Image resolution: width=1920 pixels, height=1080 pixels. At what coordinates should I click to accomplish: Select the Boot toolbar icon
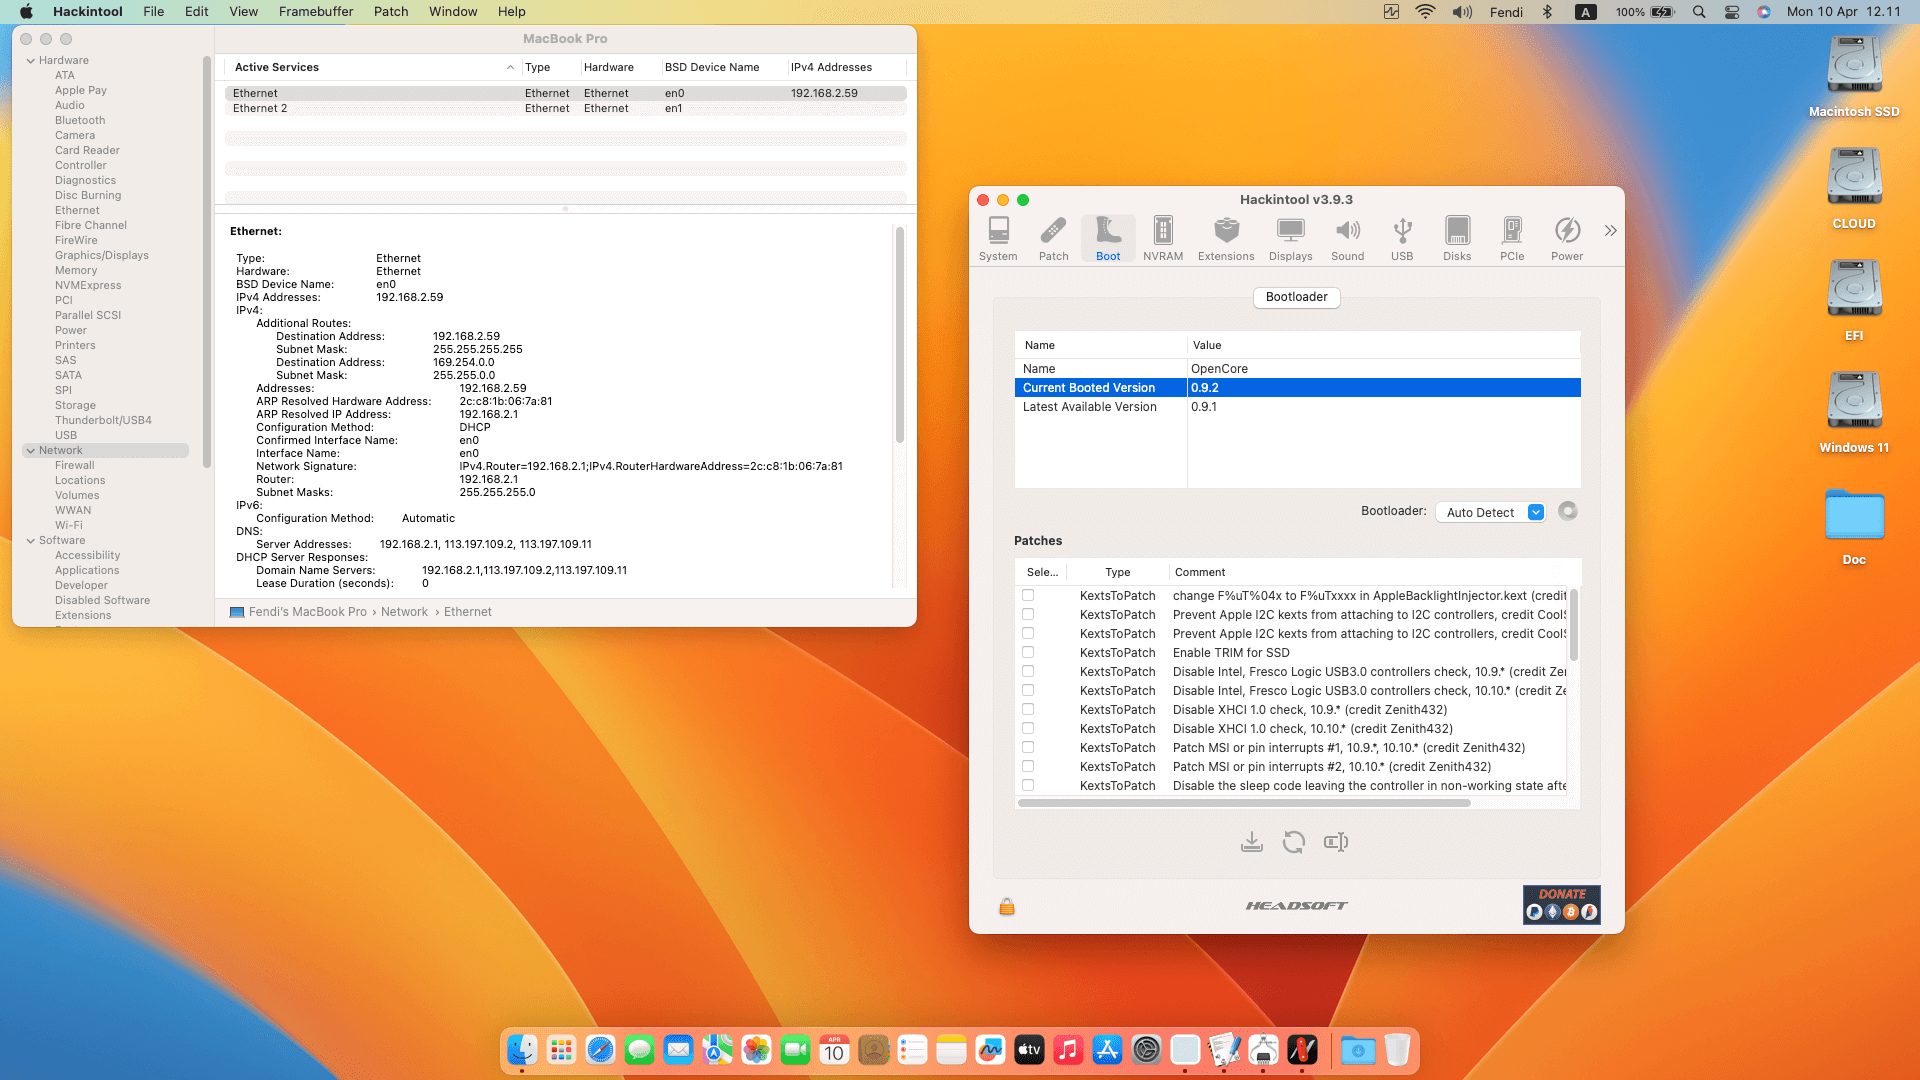click(x=1108, y=239)
